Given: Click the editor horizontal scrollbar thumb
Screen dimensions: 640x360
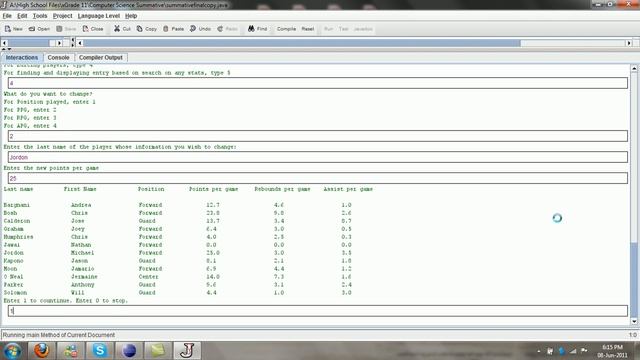Looking at the screenshot, I should tap(302, 43).
